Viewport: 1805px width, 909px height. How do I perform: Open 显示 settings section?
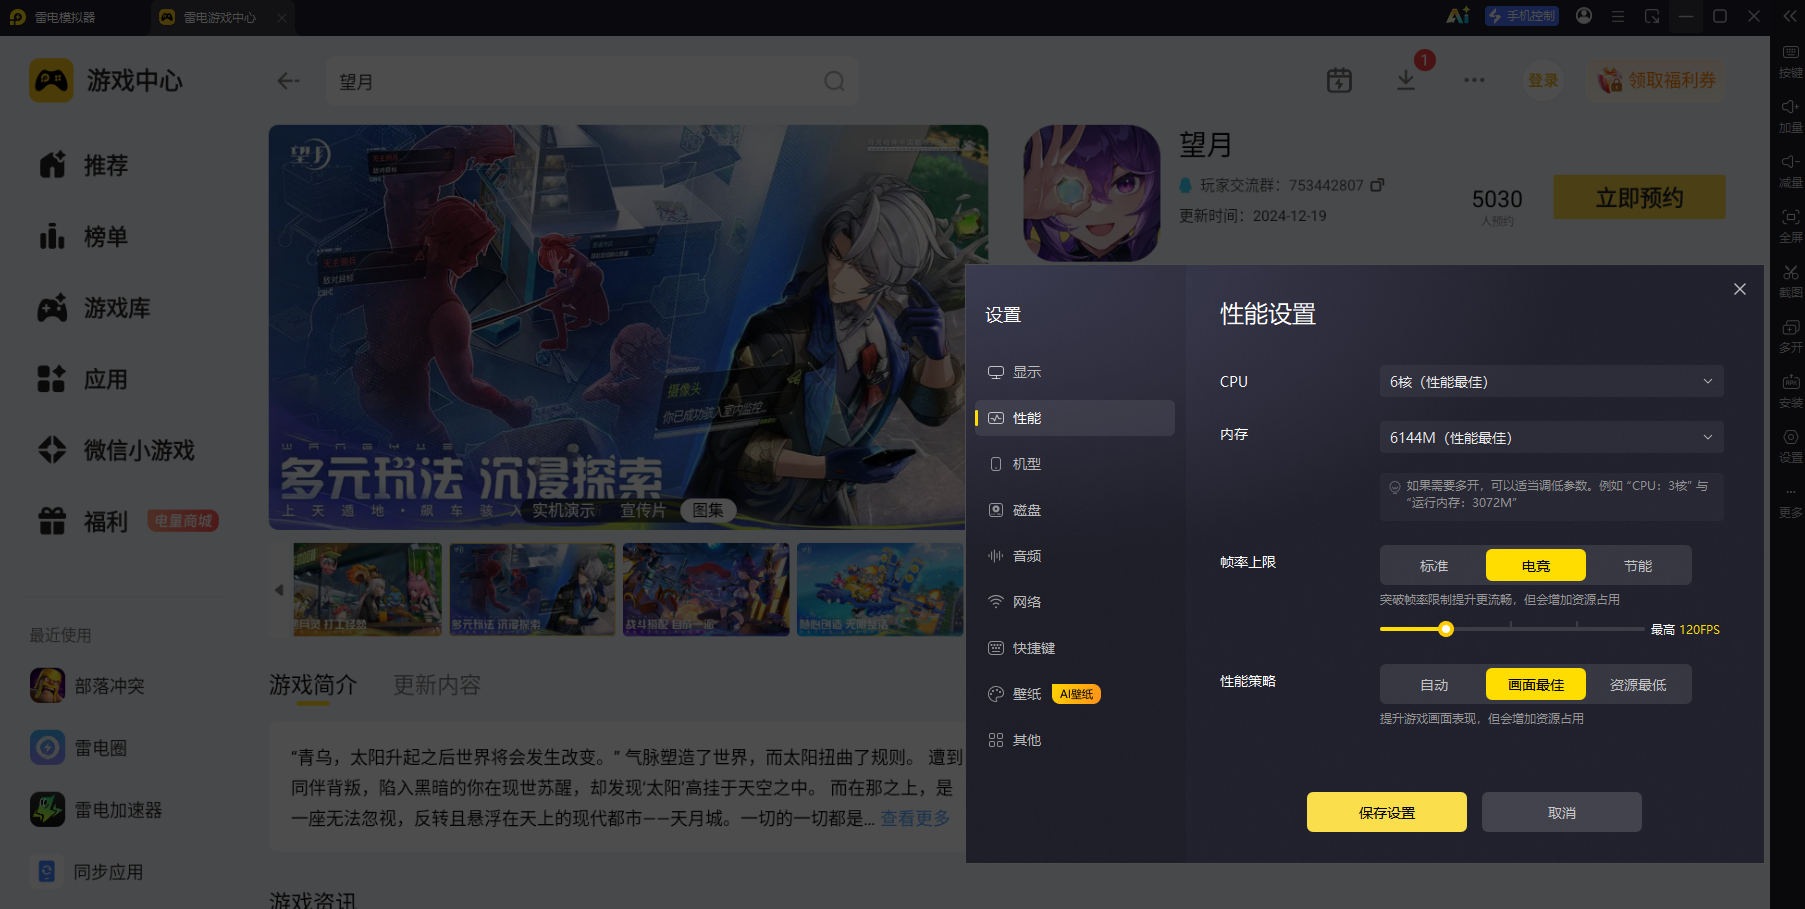tap(1074, 372)
